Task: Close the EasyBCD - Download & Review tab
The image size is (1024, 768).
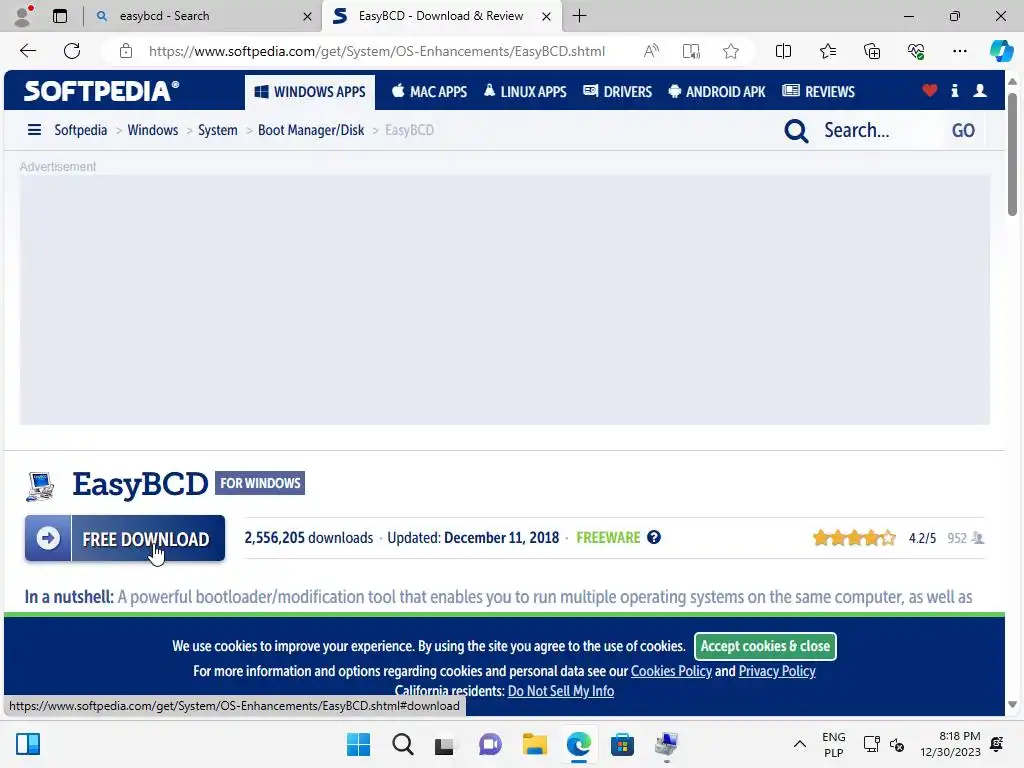Action: coord(547,16)
